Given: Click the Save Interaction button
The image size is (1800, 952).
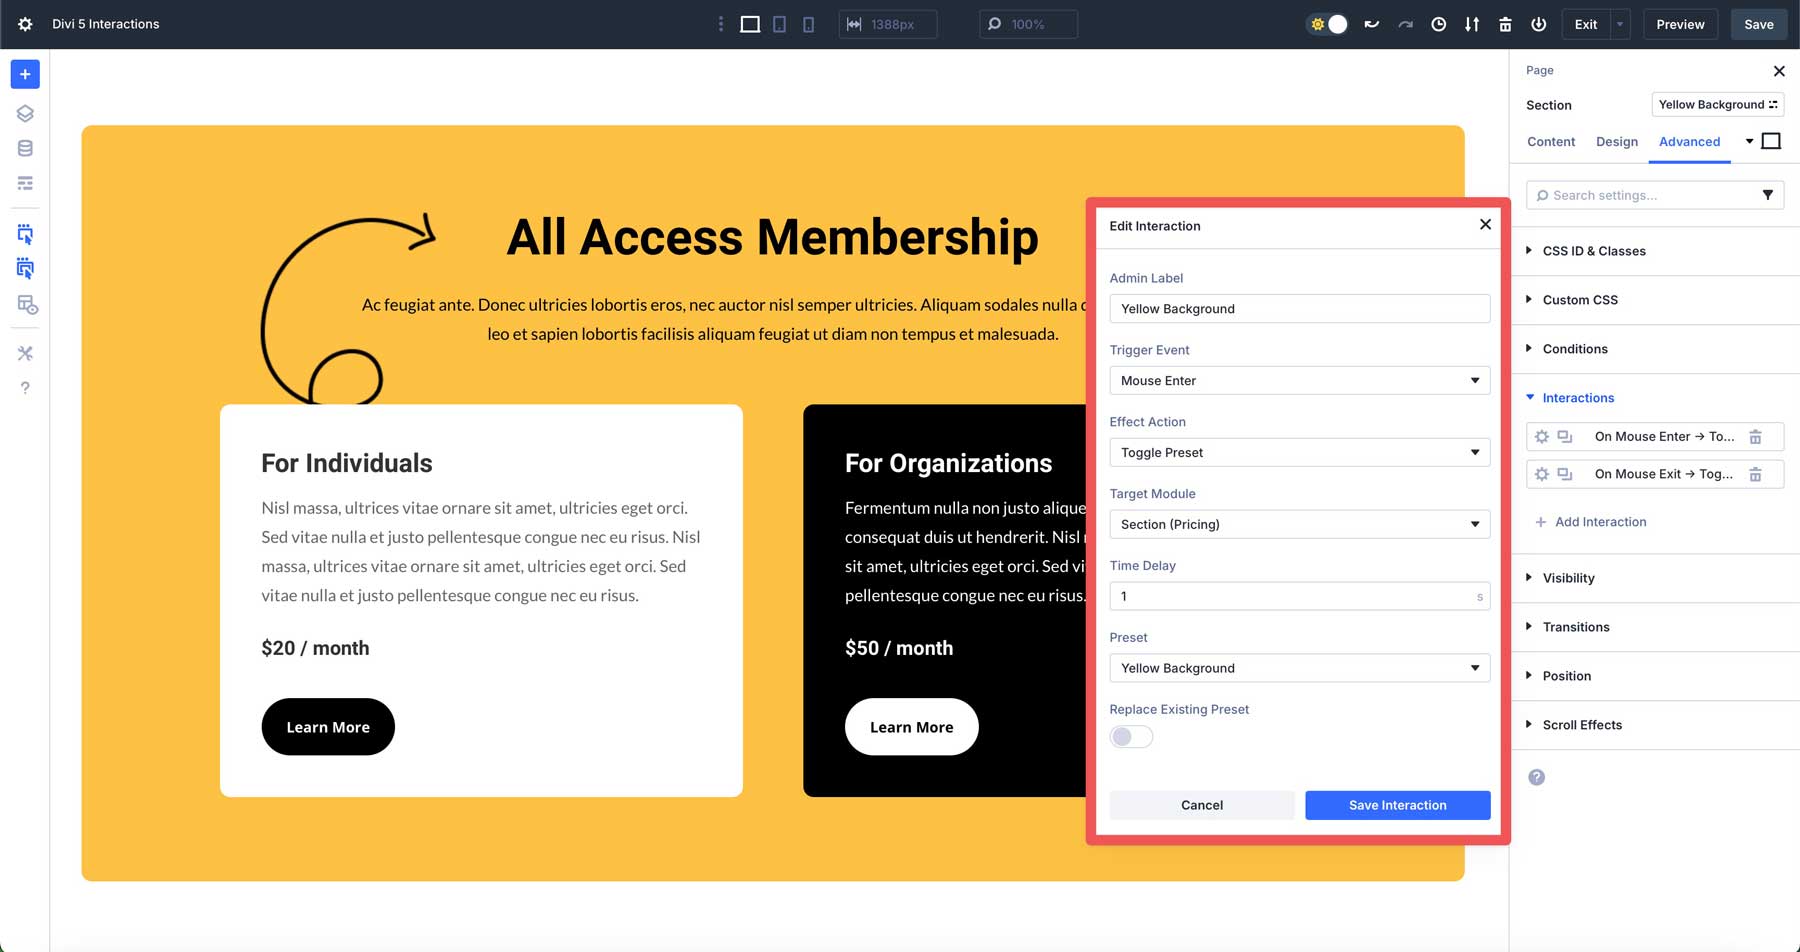Looking at the screenshot, I should click(1397, 805).
